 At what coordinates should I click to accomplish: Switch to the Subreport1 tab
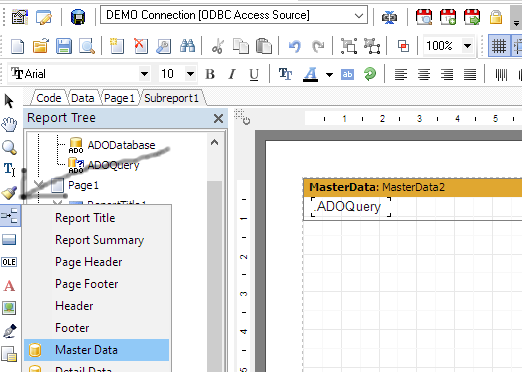171,98
